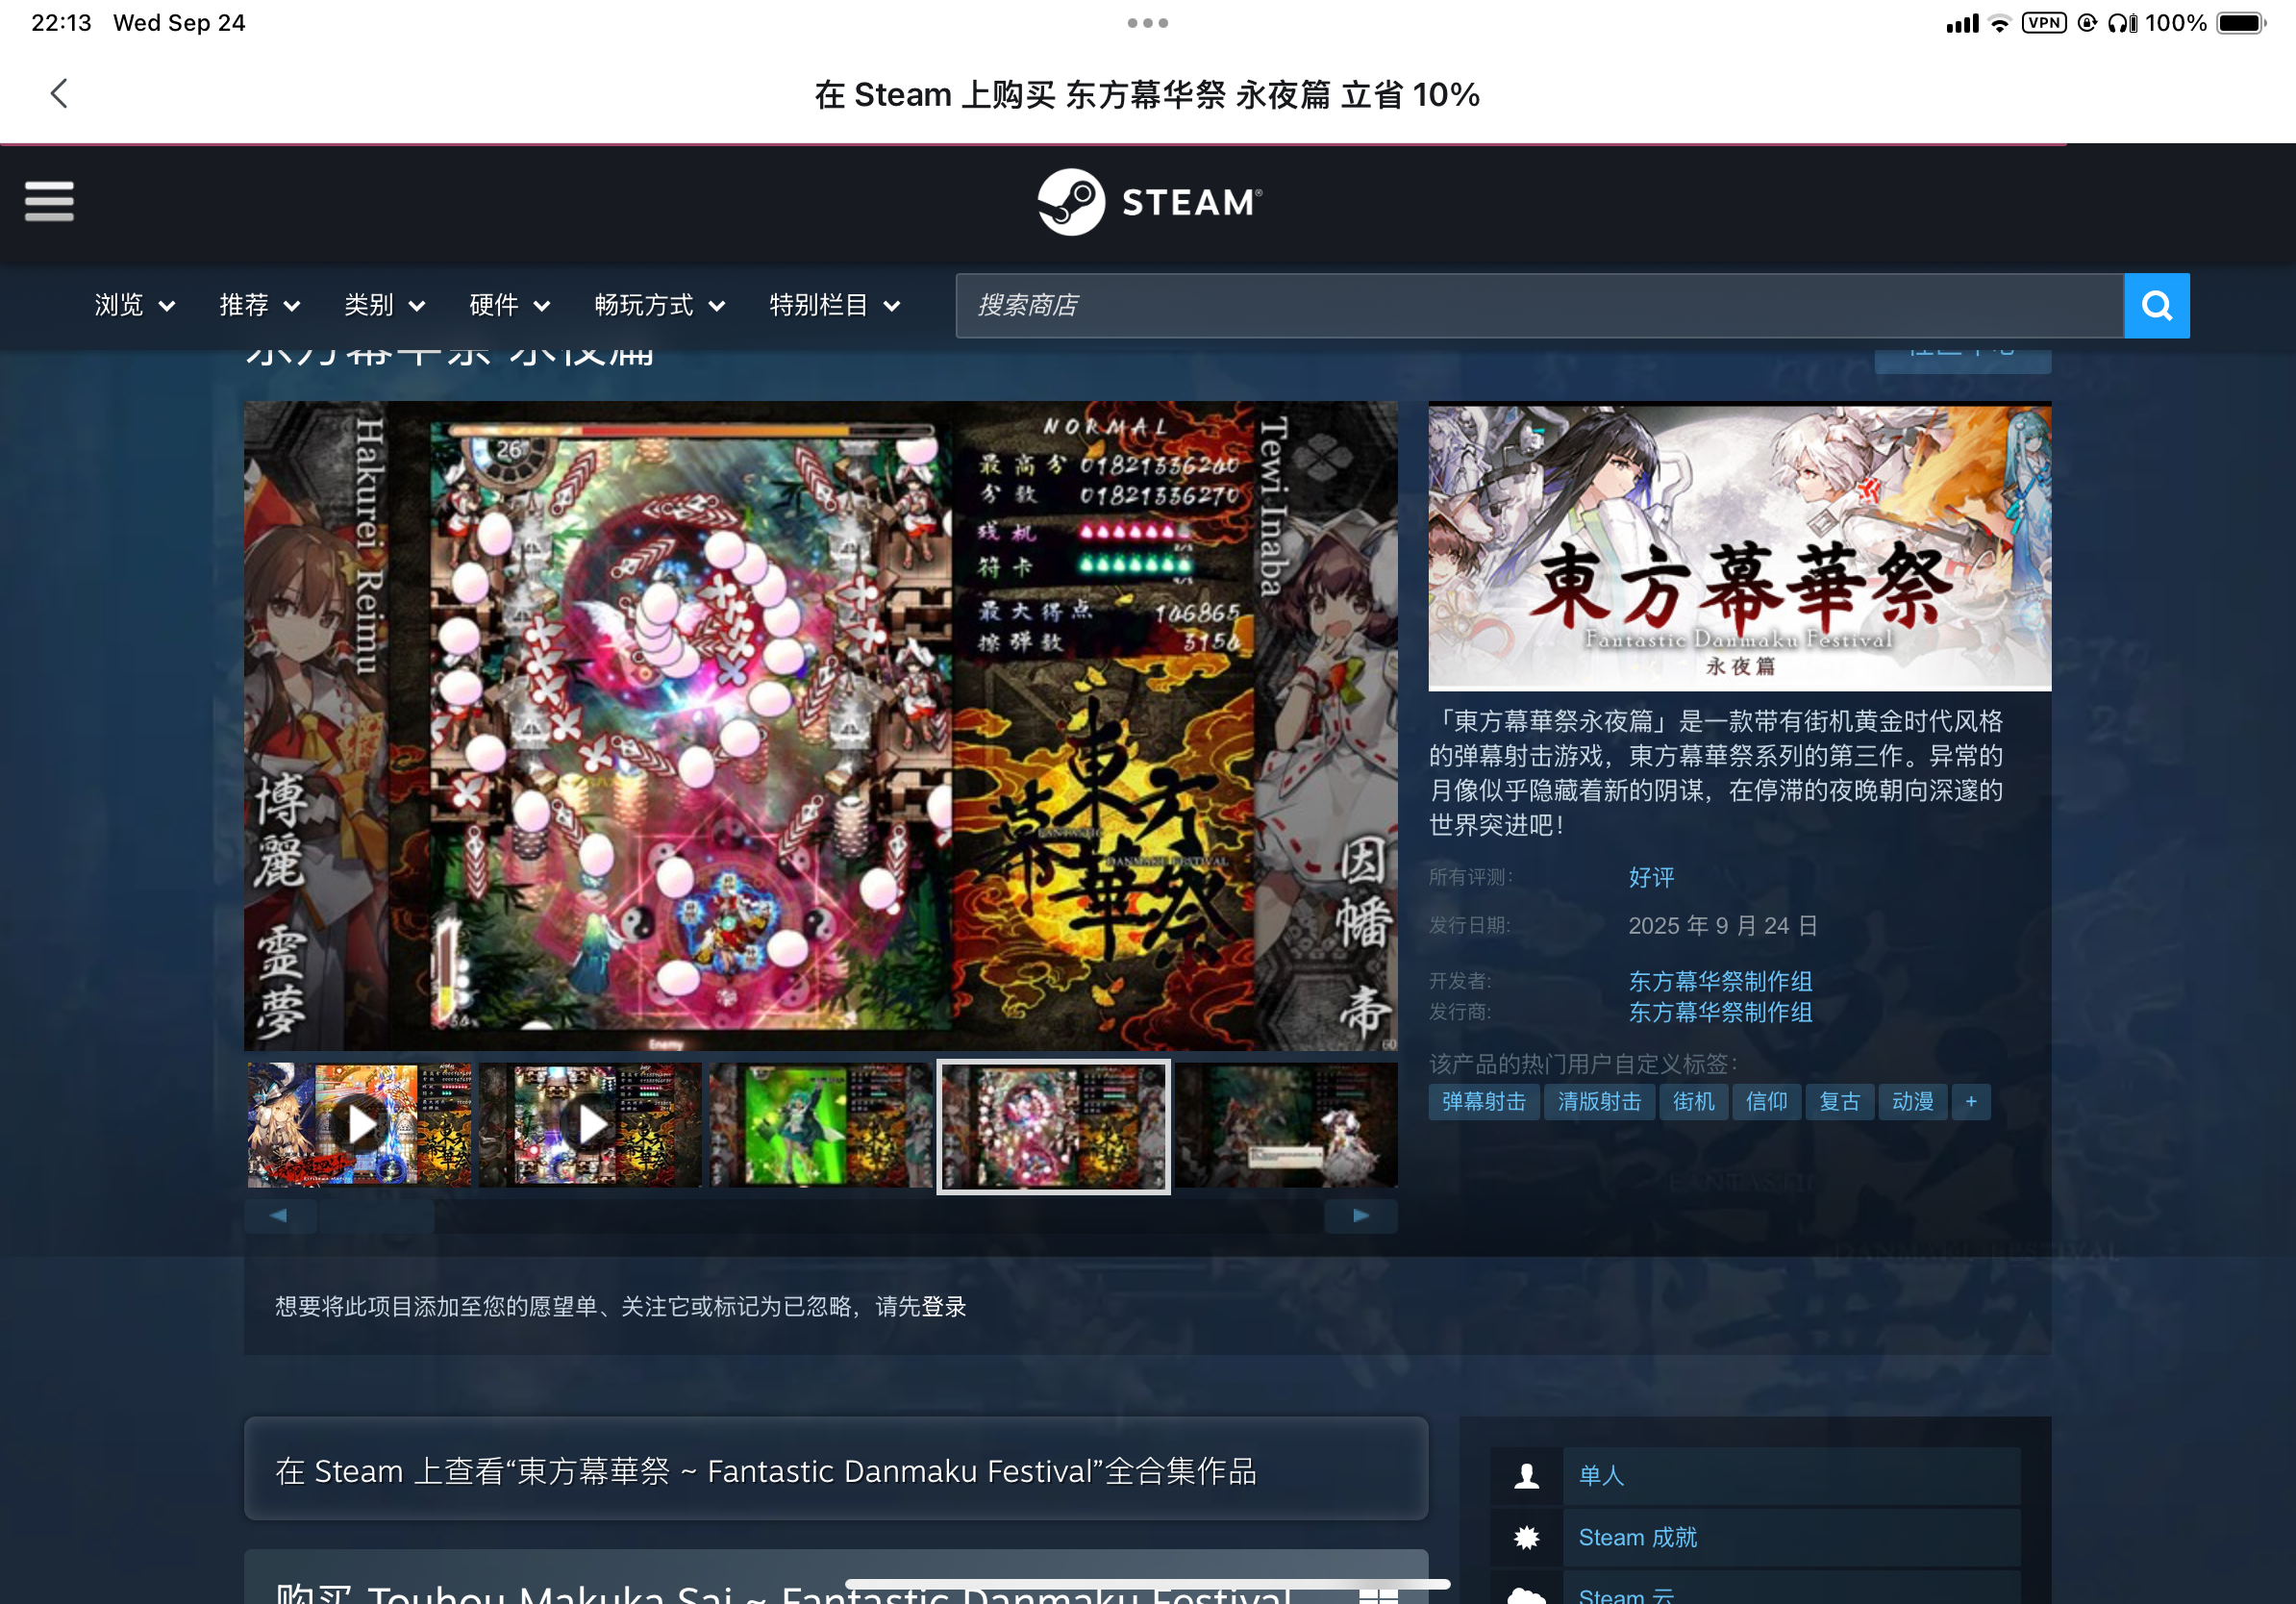
Task: Expand the 类别 dropdown menu
Action: pos(385,305)
